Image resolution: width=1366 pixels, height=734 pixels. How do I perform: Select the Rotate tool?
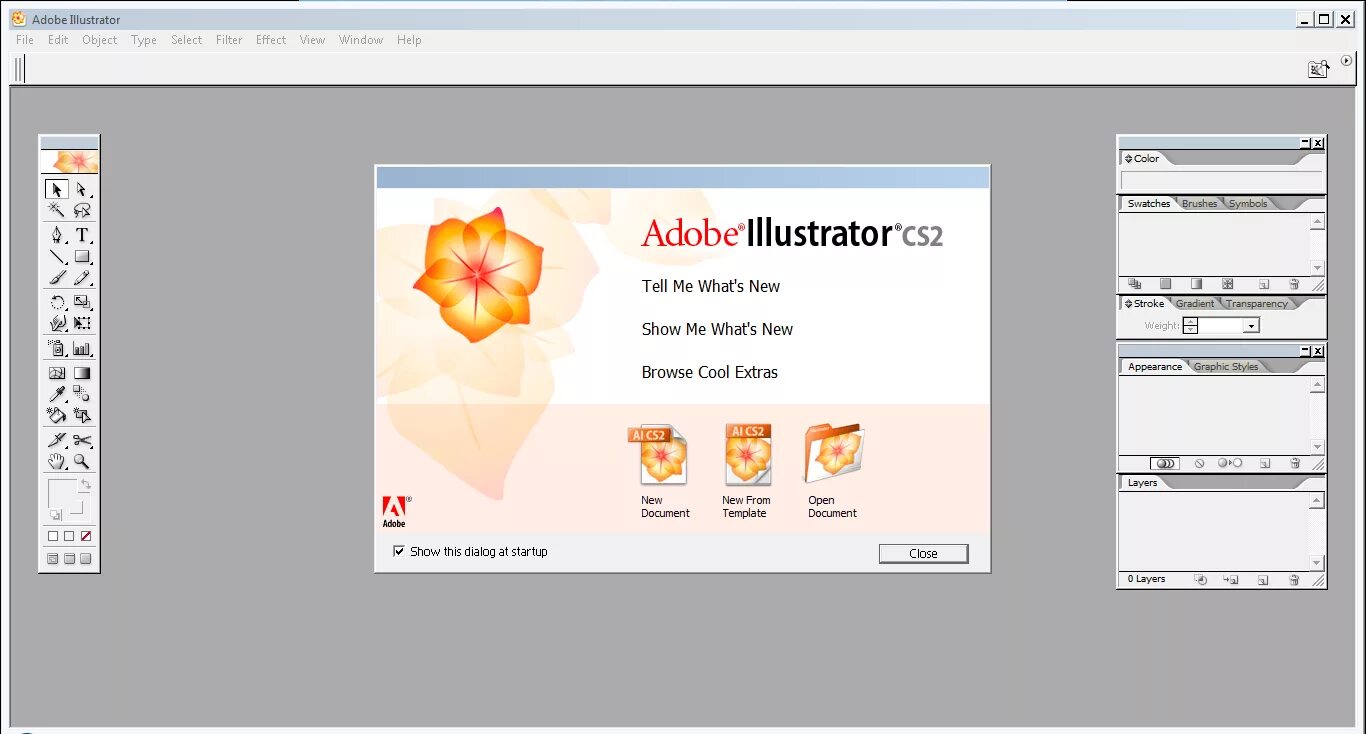point(57,302)
